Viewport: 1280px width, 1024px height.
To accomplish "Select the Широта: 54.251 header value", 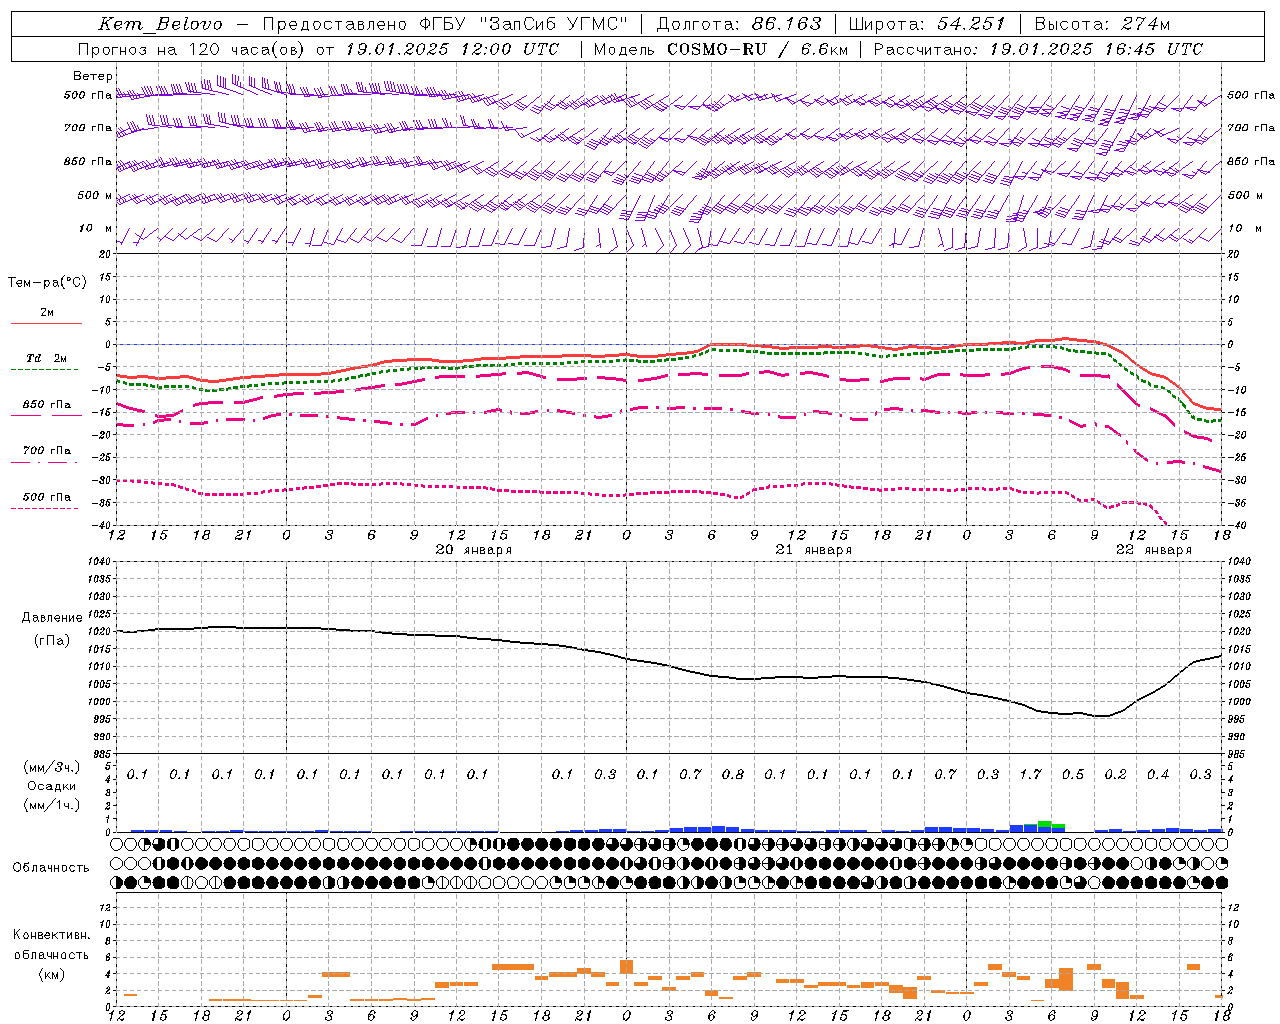I will [926, 24].
